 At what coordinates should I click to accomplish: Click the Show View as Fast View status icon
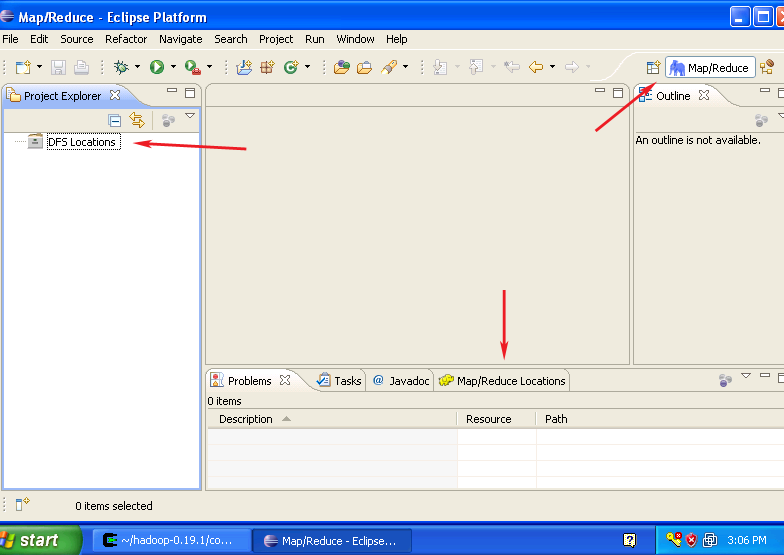[22, 504]
